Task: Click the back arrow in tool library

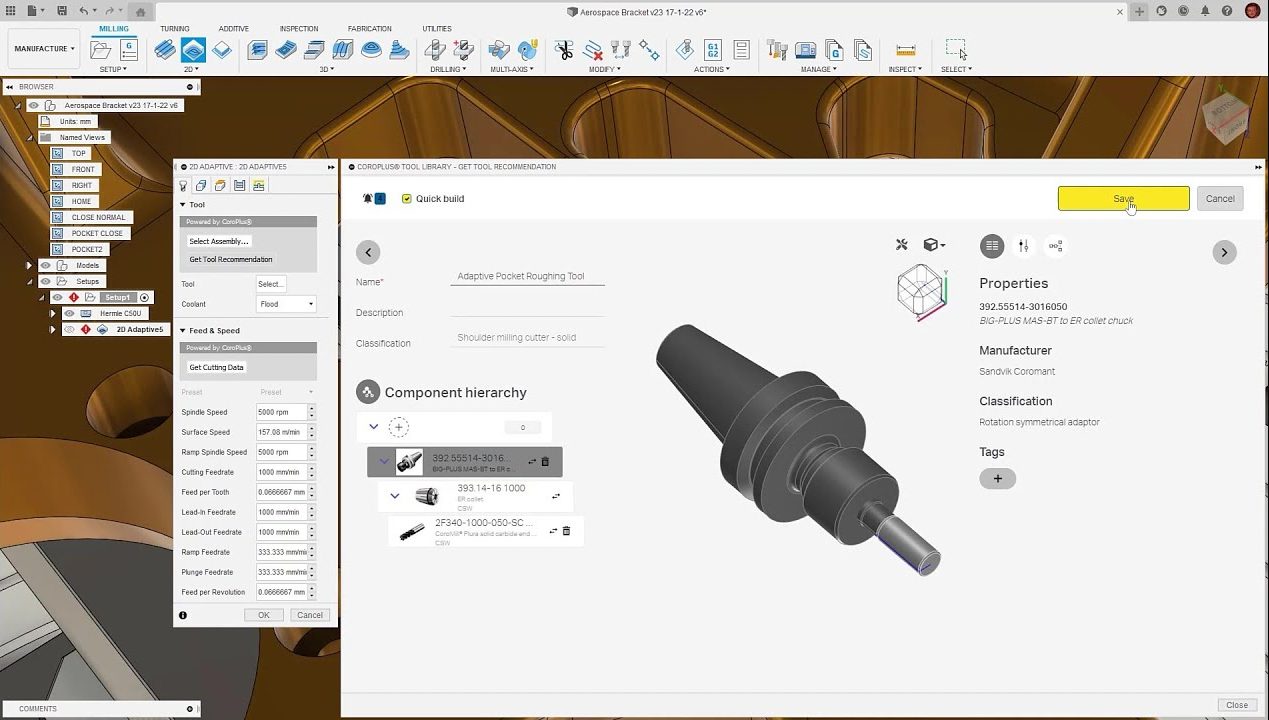Action: point(368,252)
